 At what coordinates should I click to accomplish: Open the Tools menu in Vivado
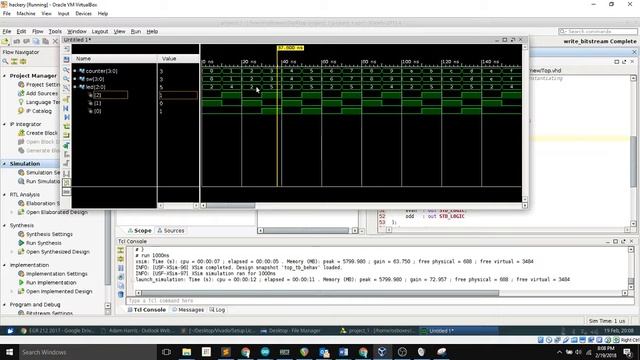(x=55, y=31)
